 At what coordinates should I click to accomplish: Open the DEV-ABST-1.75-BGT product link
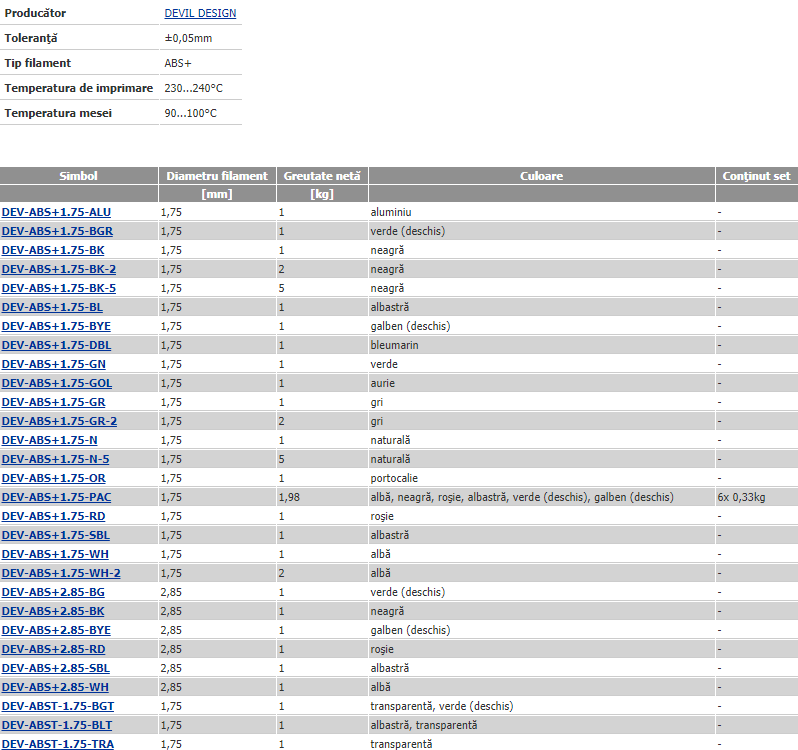(x=56, y=706)
